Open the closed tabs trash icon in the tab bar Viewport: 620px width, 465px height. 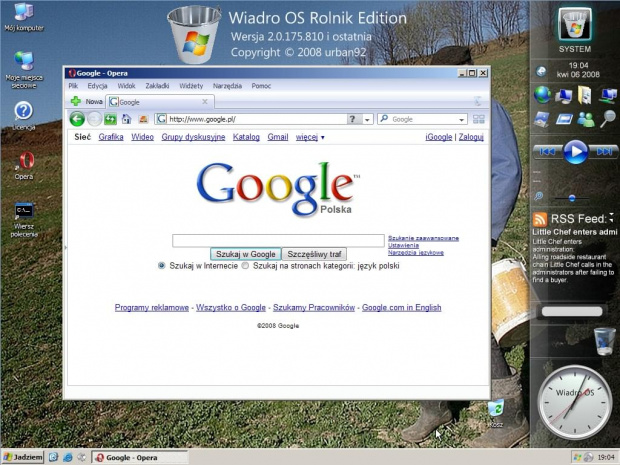point(478,102)
